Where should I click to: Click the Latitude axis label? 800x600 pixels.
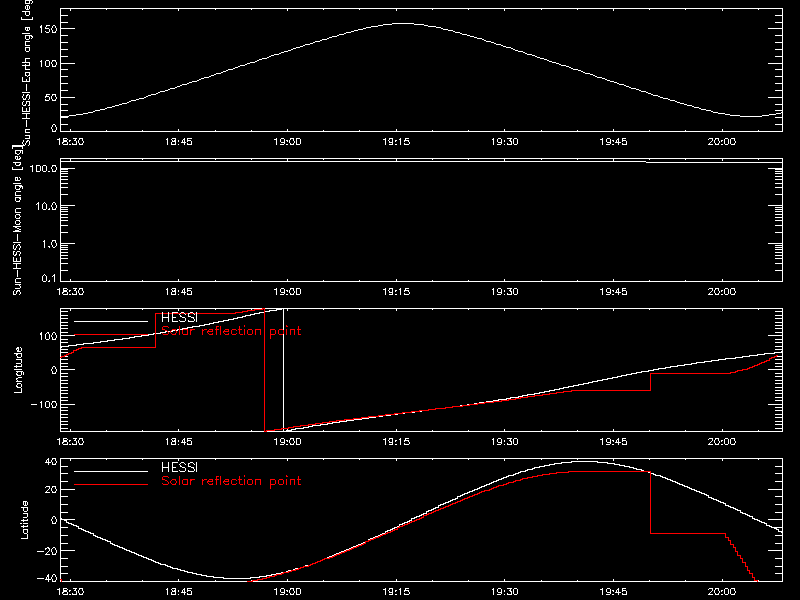pos(24,520)
